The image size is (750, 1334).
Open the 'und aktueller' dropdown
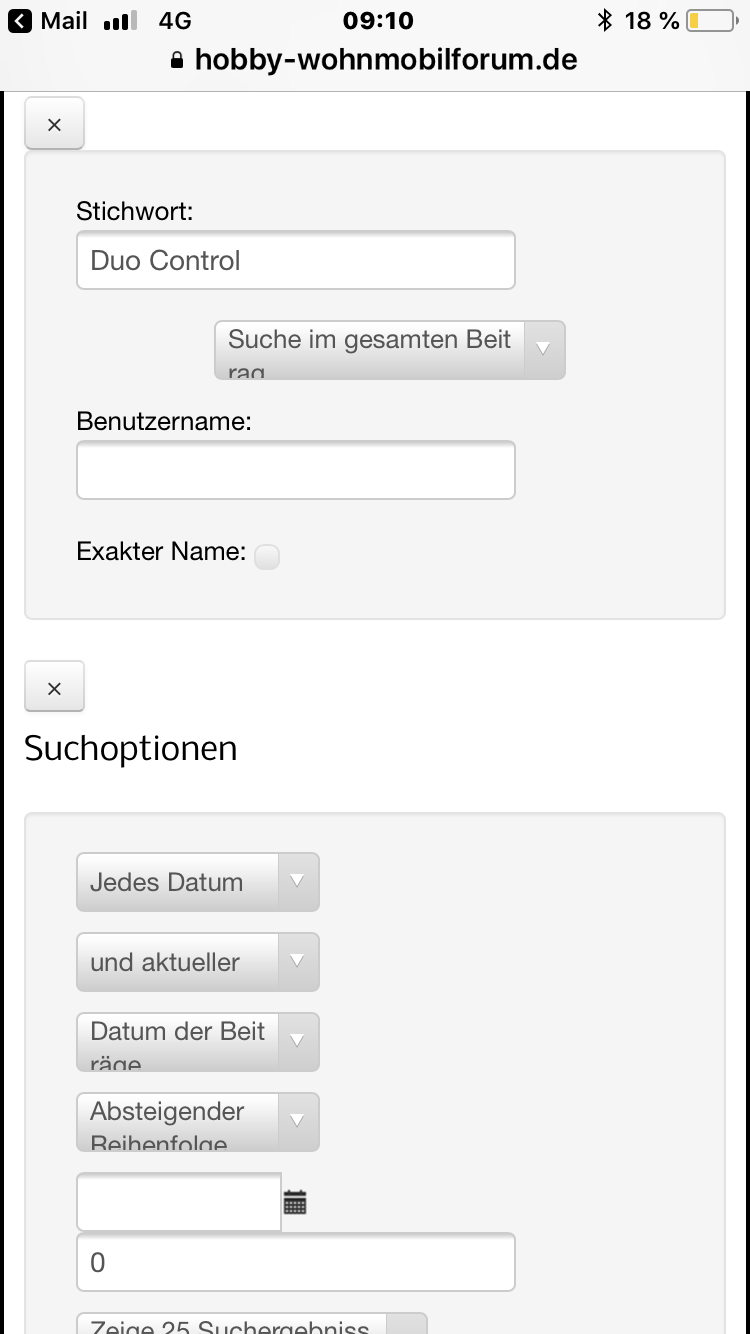coord(198,962)
